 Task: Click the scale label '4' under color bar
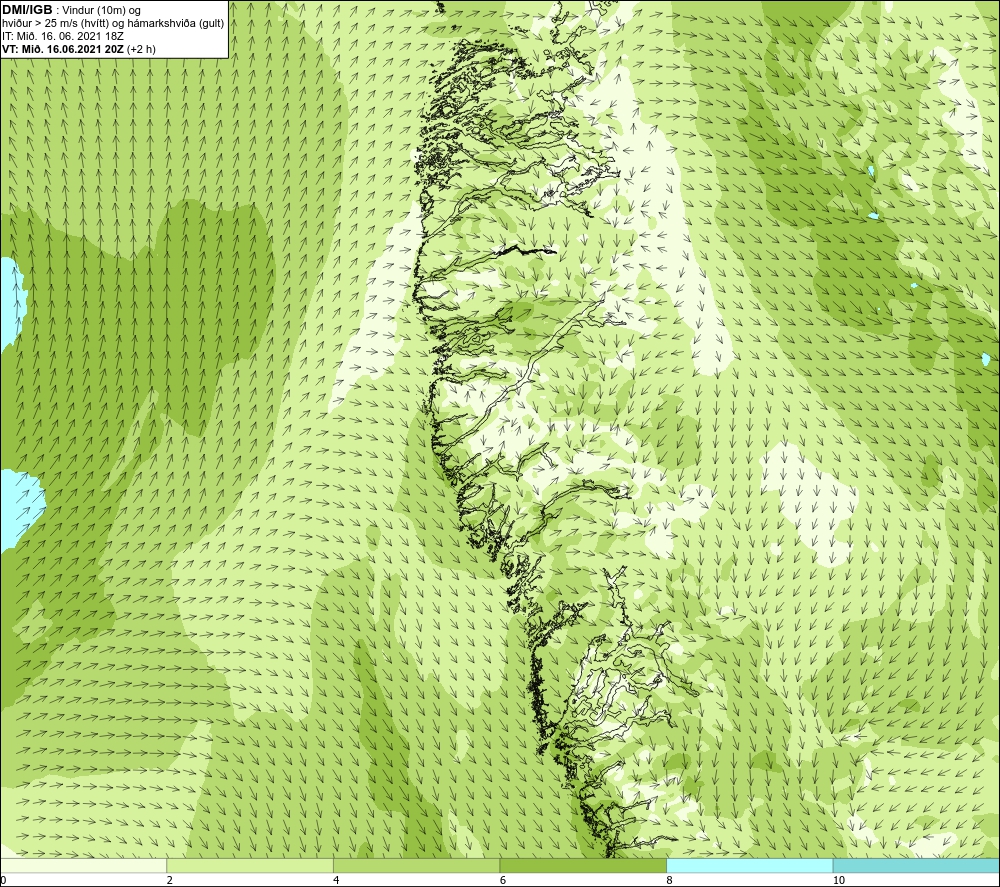337,880
